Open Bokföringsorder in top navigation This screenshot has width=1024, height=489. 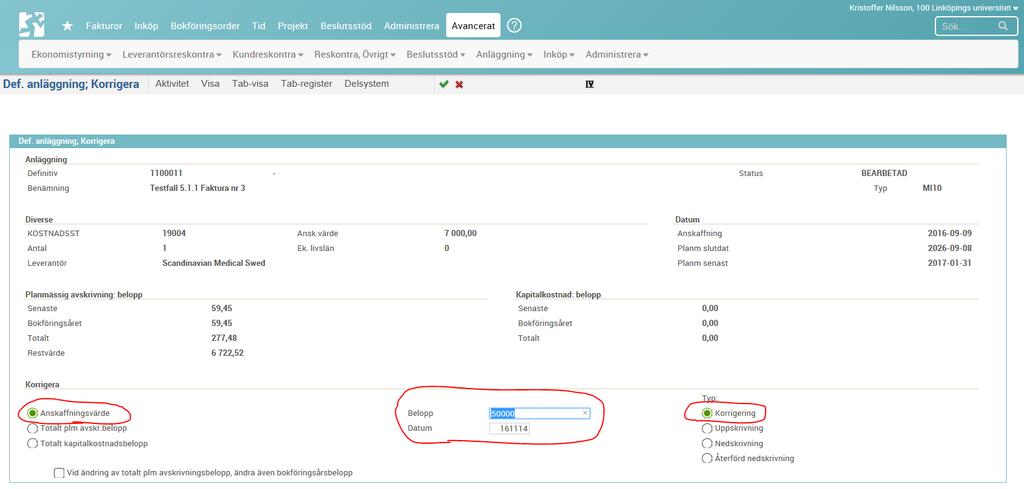pyautogui.click(x=204, y=26)
